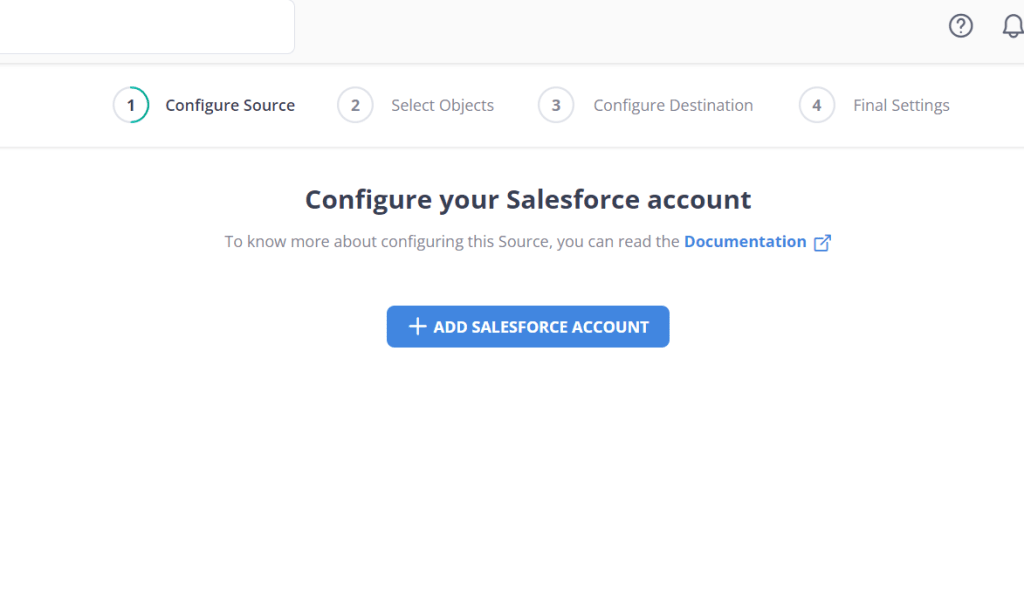Screen dimensions: 1024x606
Task: Open the notifications bell icon
Action: [x=1013, y=26]
